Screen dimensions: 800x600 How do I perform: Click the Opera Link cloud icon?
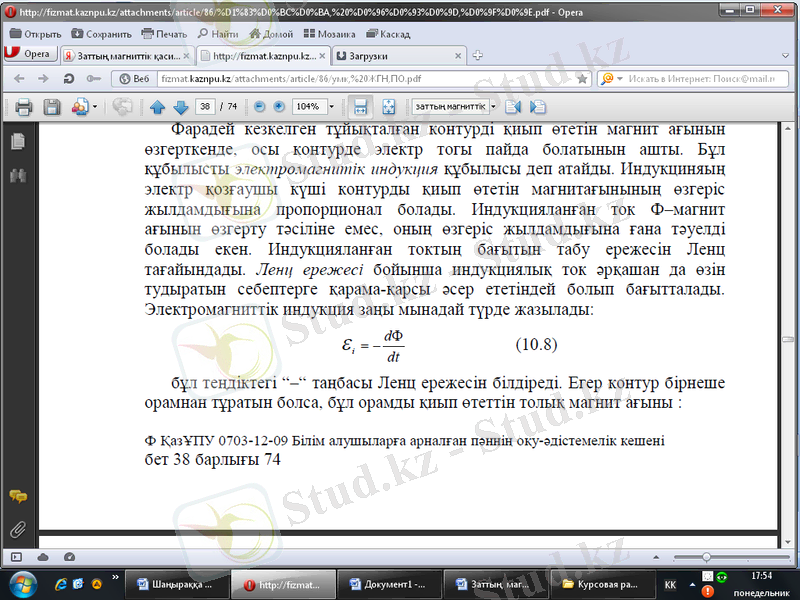43,557
